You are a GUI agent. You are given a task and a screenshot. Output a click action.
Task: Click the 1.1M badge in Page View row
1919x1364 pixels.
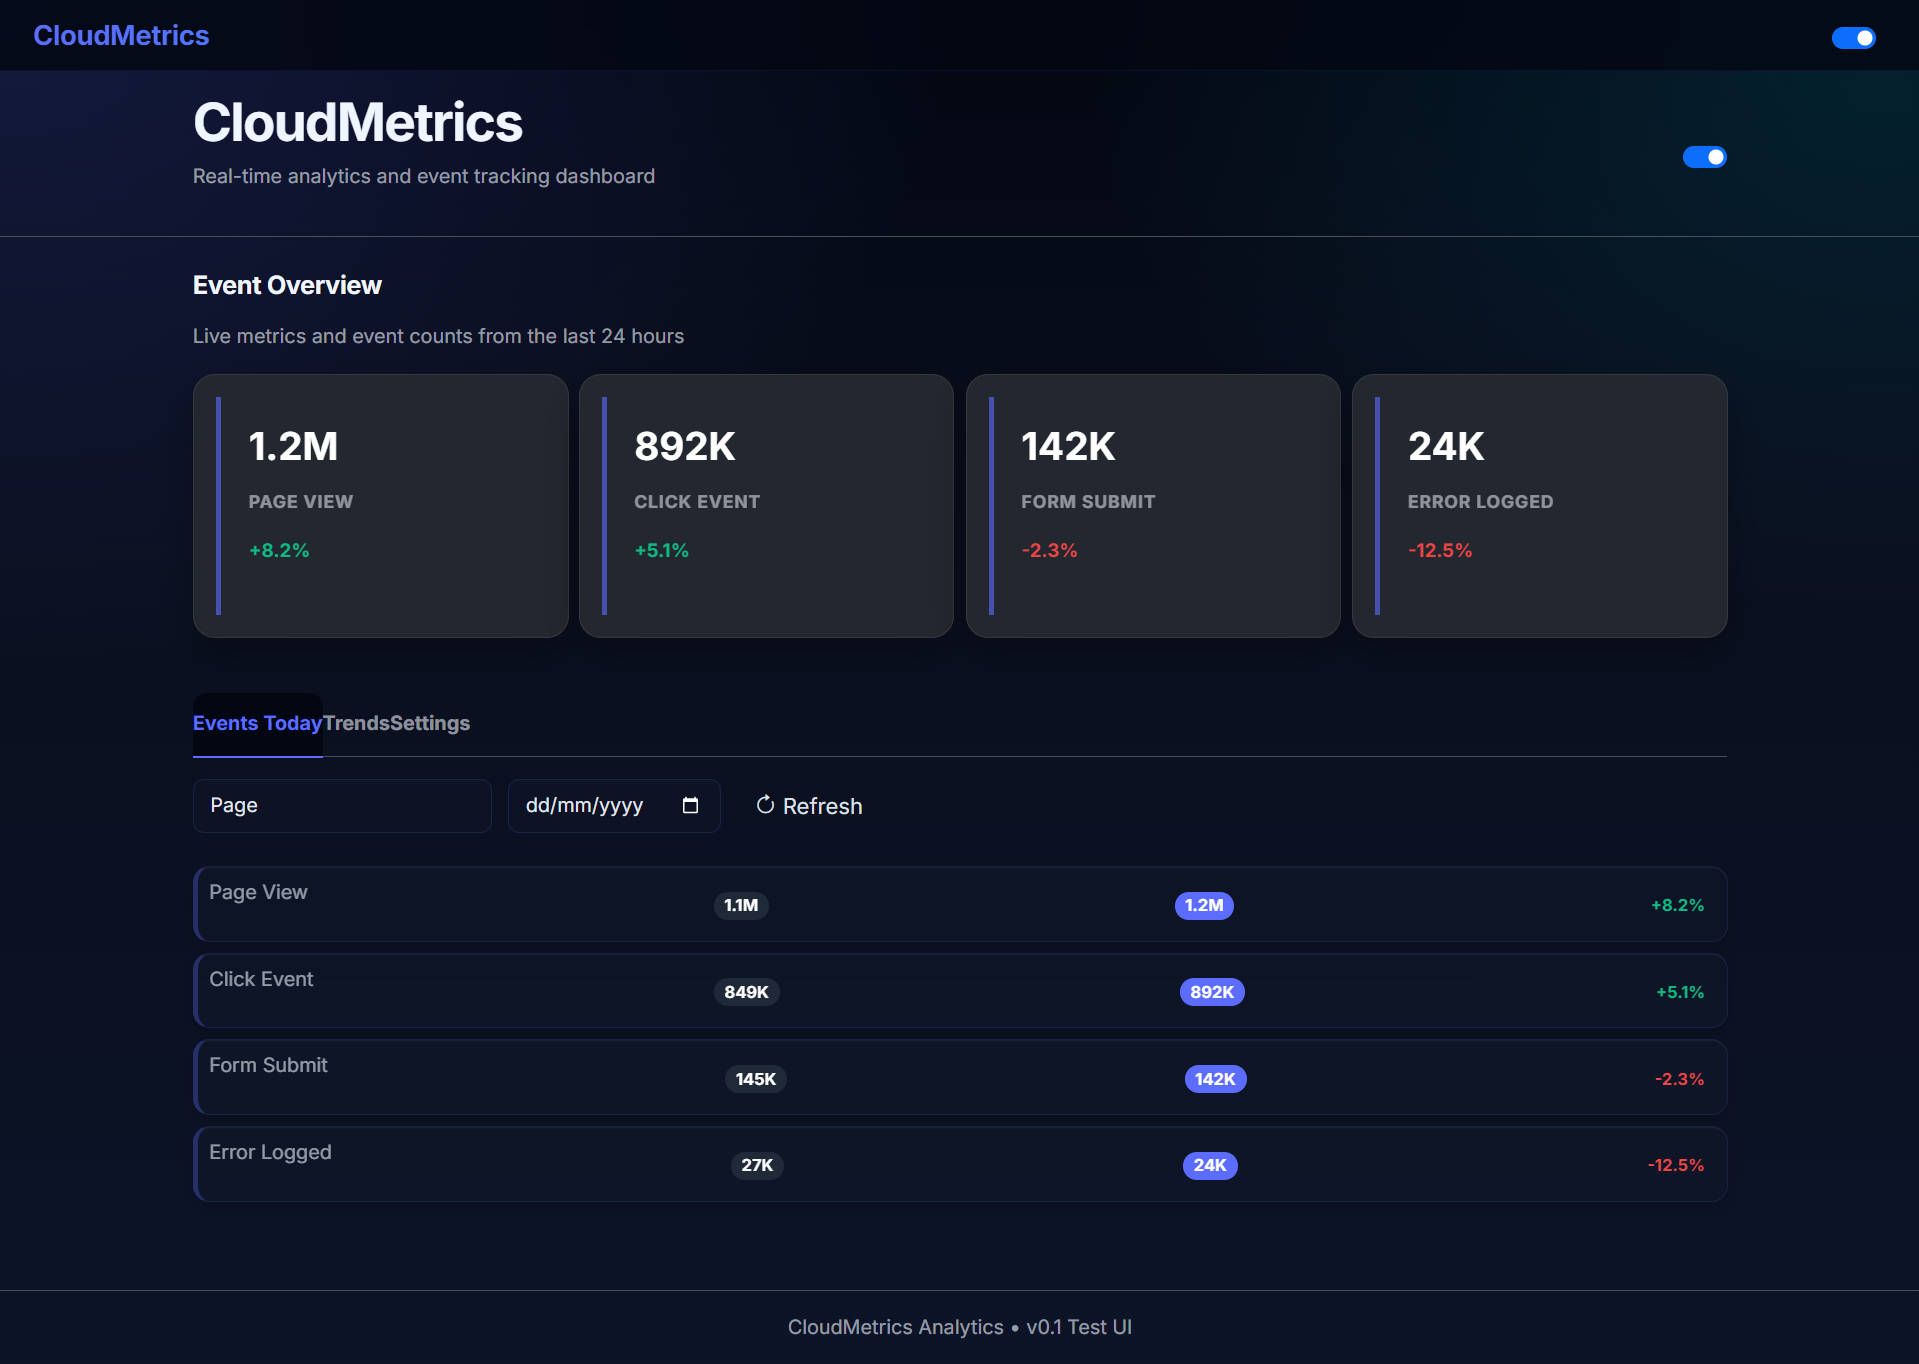(741, 905)
